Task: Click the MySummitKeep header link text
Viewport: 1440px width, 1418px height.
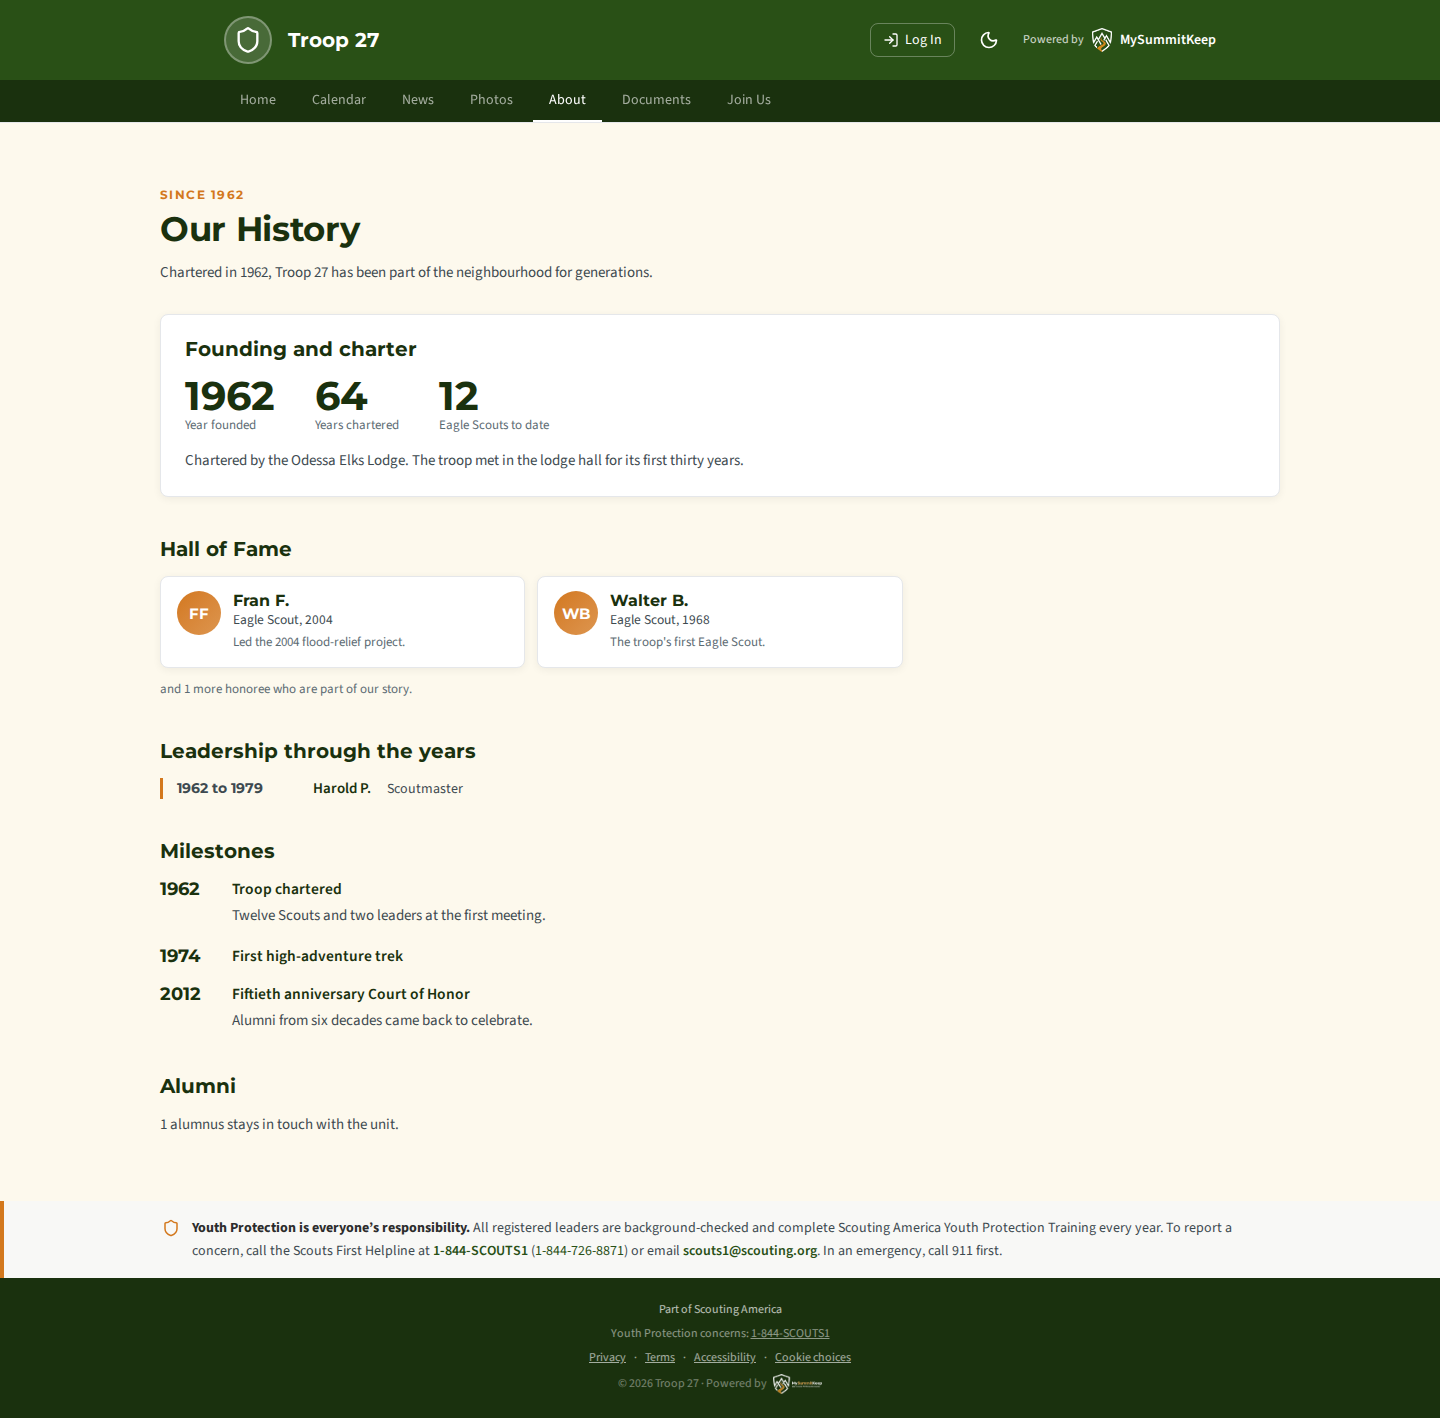Action: point(1167,40)
